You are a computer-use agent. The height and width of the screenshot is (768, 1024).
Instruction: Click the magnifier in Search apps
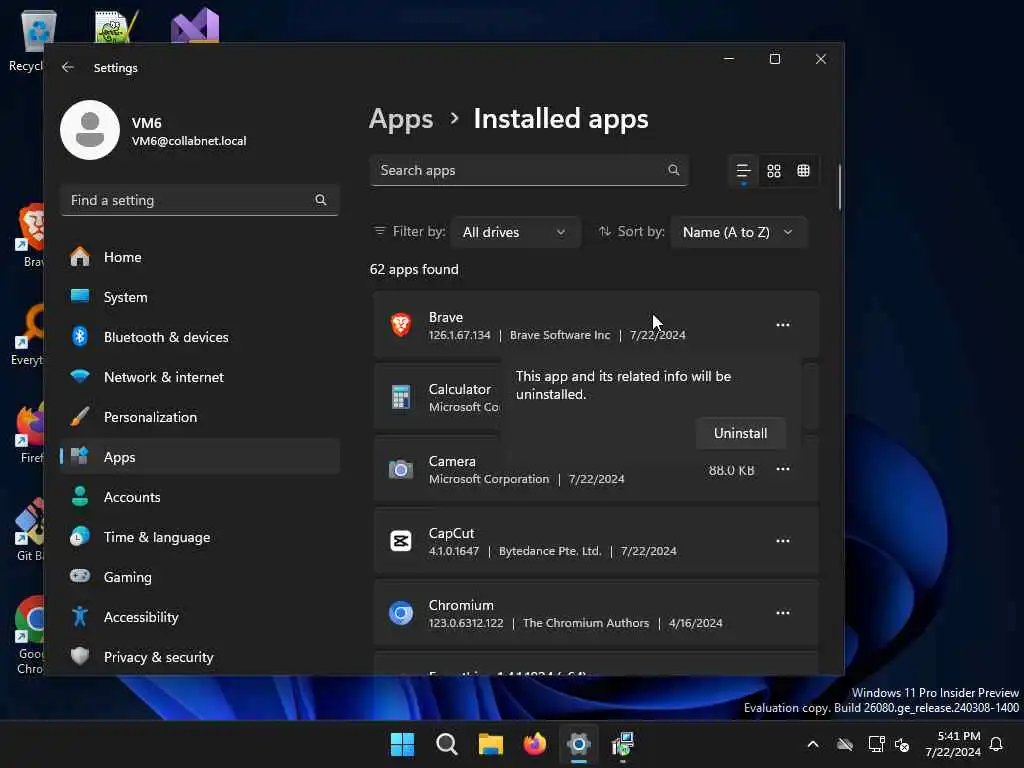click(673, 170)
